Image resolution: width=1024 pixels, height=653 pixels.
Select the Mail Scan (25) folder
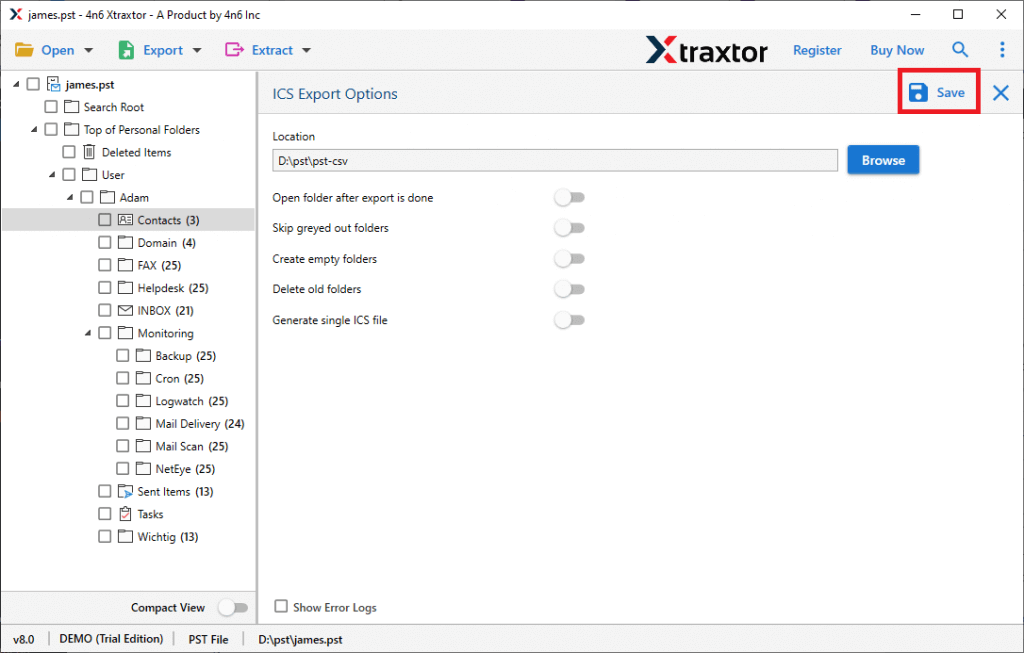click(191, 446)
